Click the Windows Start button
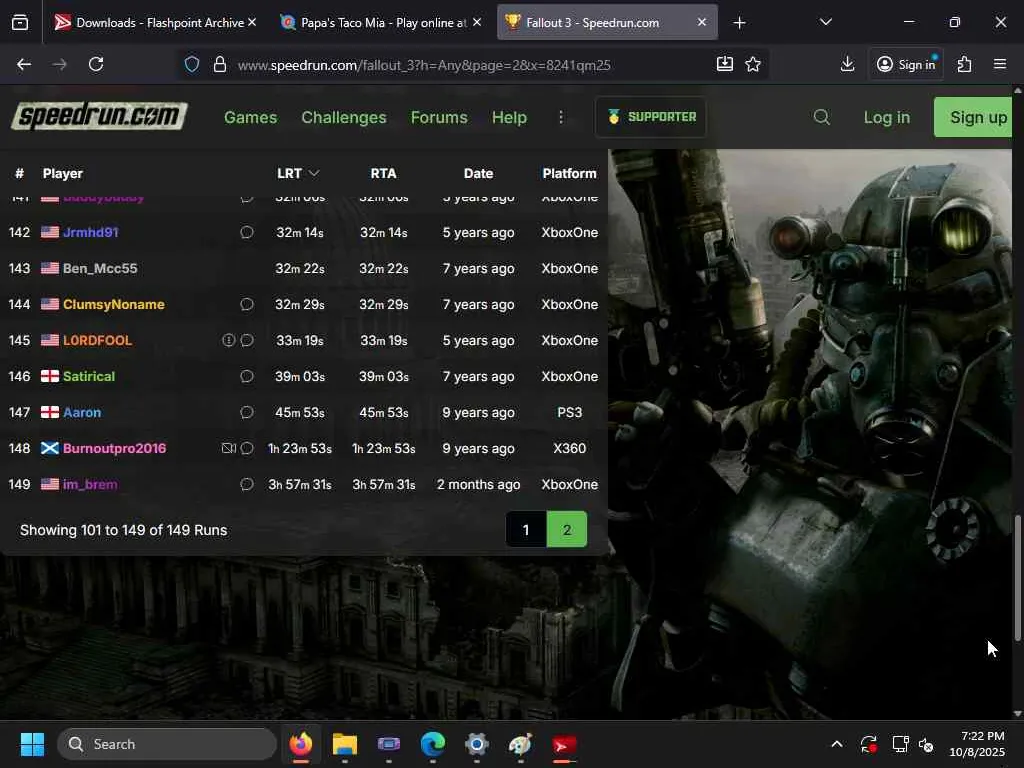 (x=32, y=744)
